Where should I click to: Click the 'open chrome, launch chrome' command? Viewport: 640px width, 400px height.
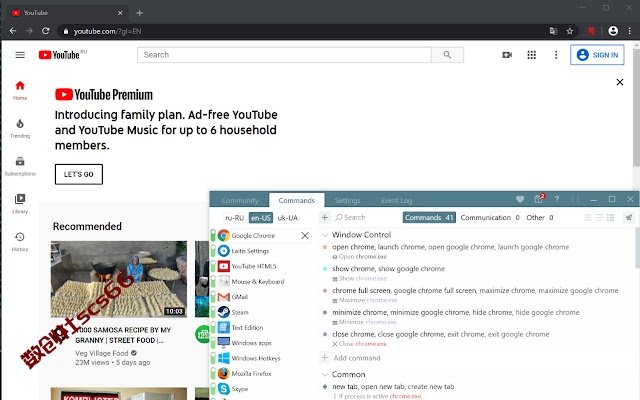point(450,247)
